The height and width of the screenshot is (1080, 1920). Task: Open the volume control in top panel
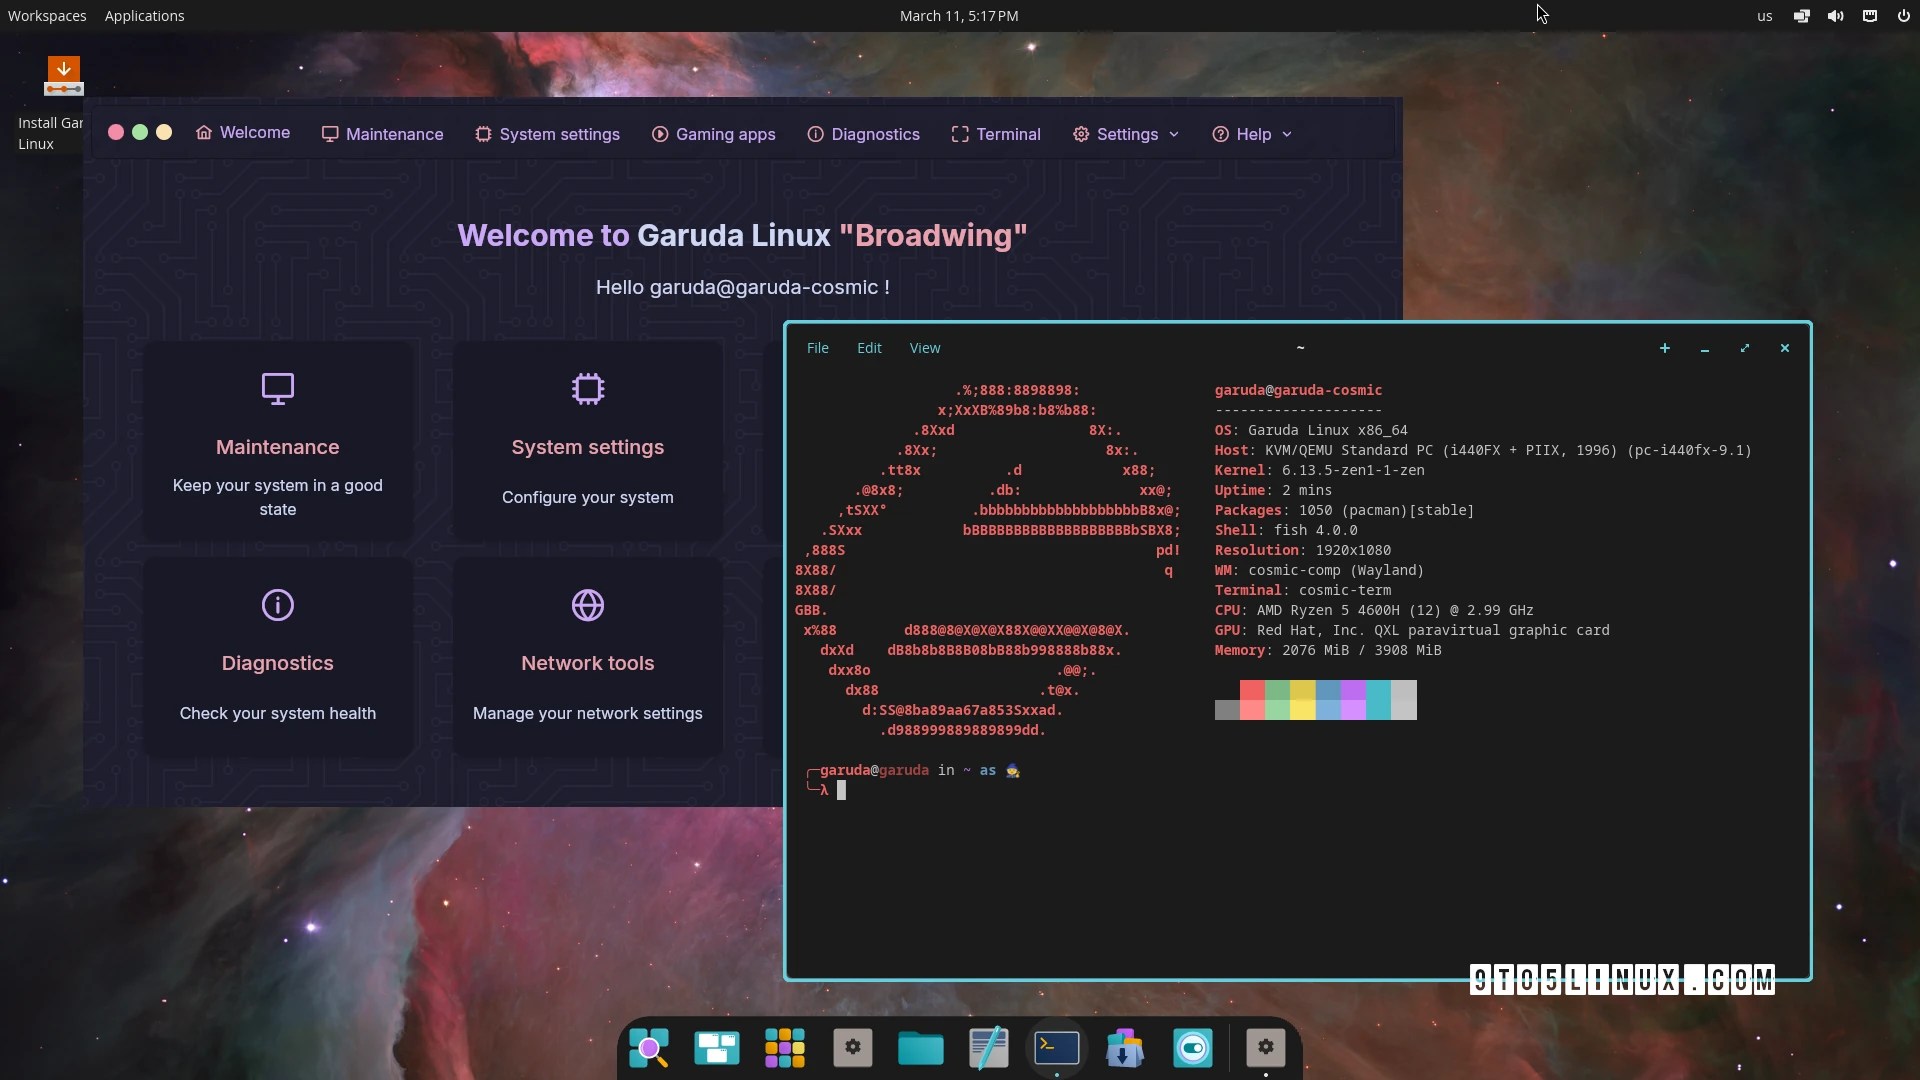click(x=1835, y=16)
